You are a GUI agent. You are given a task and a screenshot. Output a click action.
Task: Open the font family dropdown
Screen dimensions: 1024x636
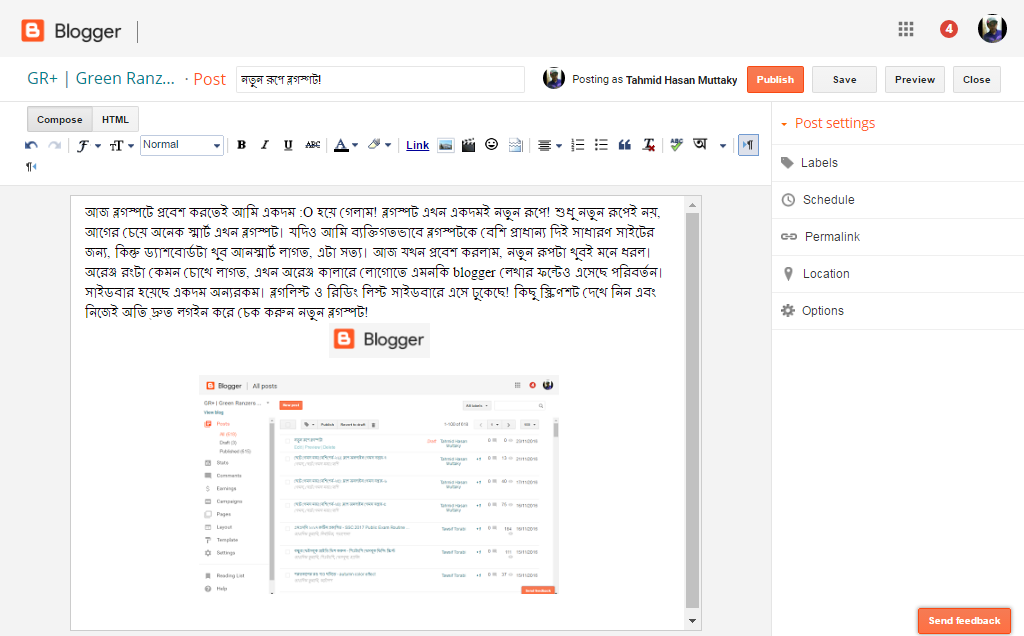point(88,145)
